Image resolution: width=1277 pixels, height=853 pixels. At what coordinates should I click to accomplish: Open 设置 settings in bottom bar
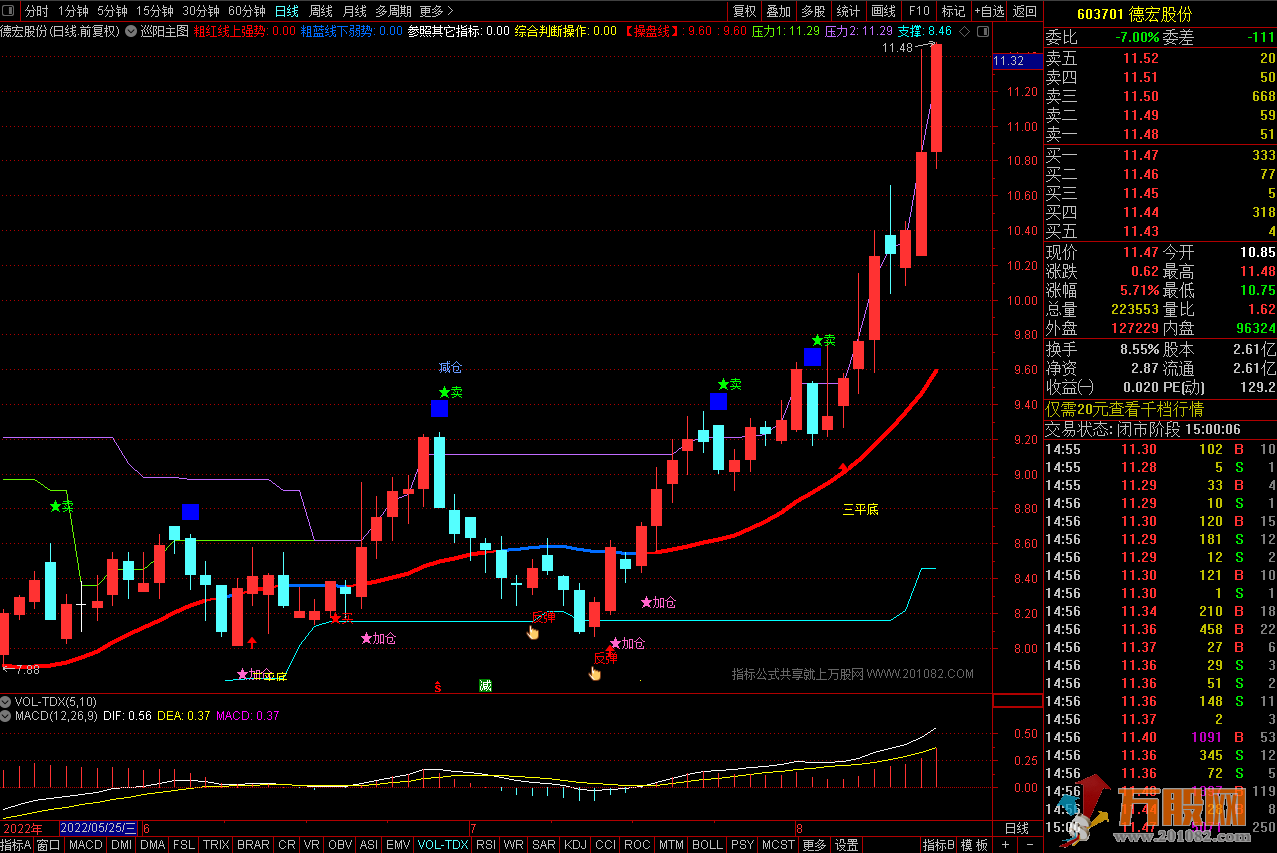(846, 845)
